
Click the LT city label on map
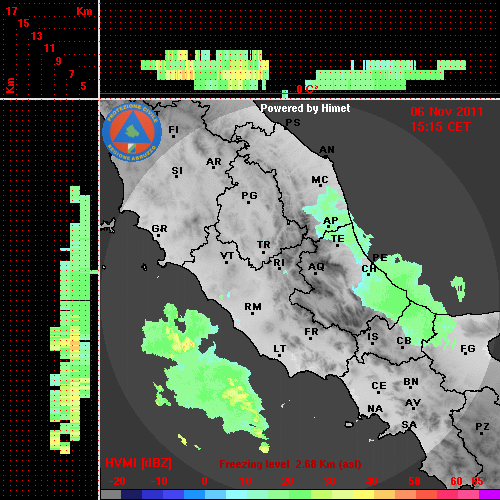click(280, 349)
